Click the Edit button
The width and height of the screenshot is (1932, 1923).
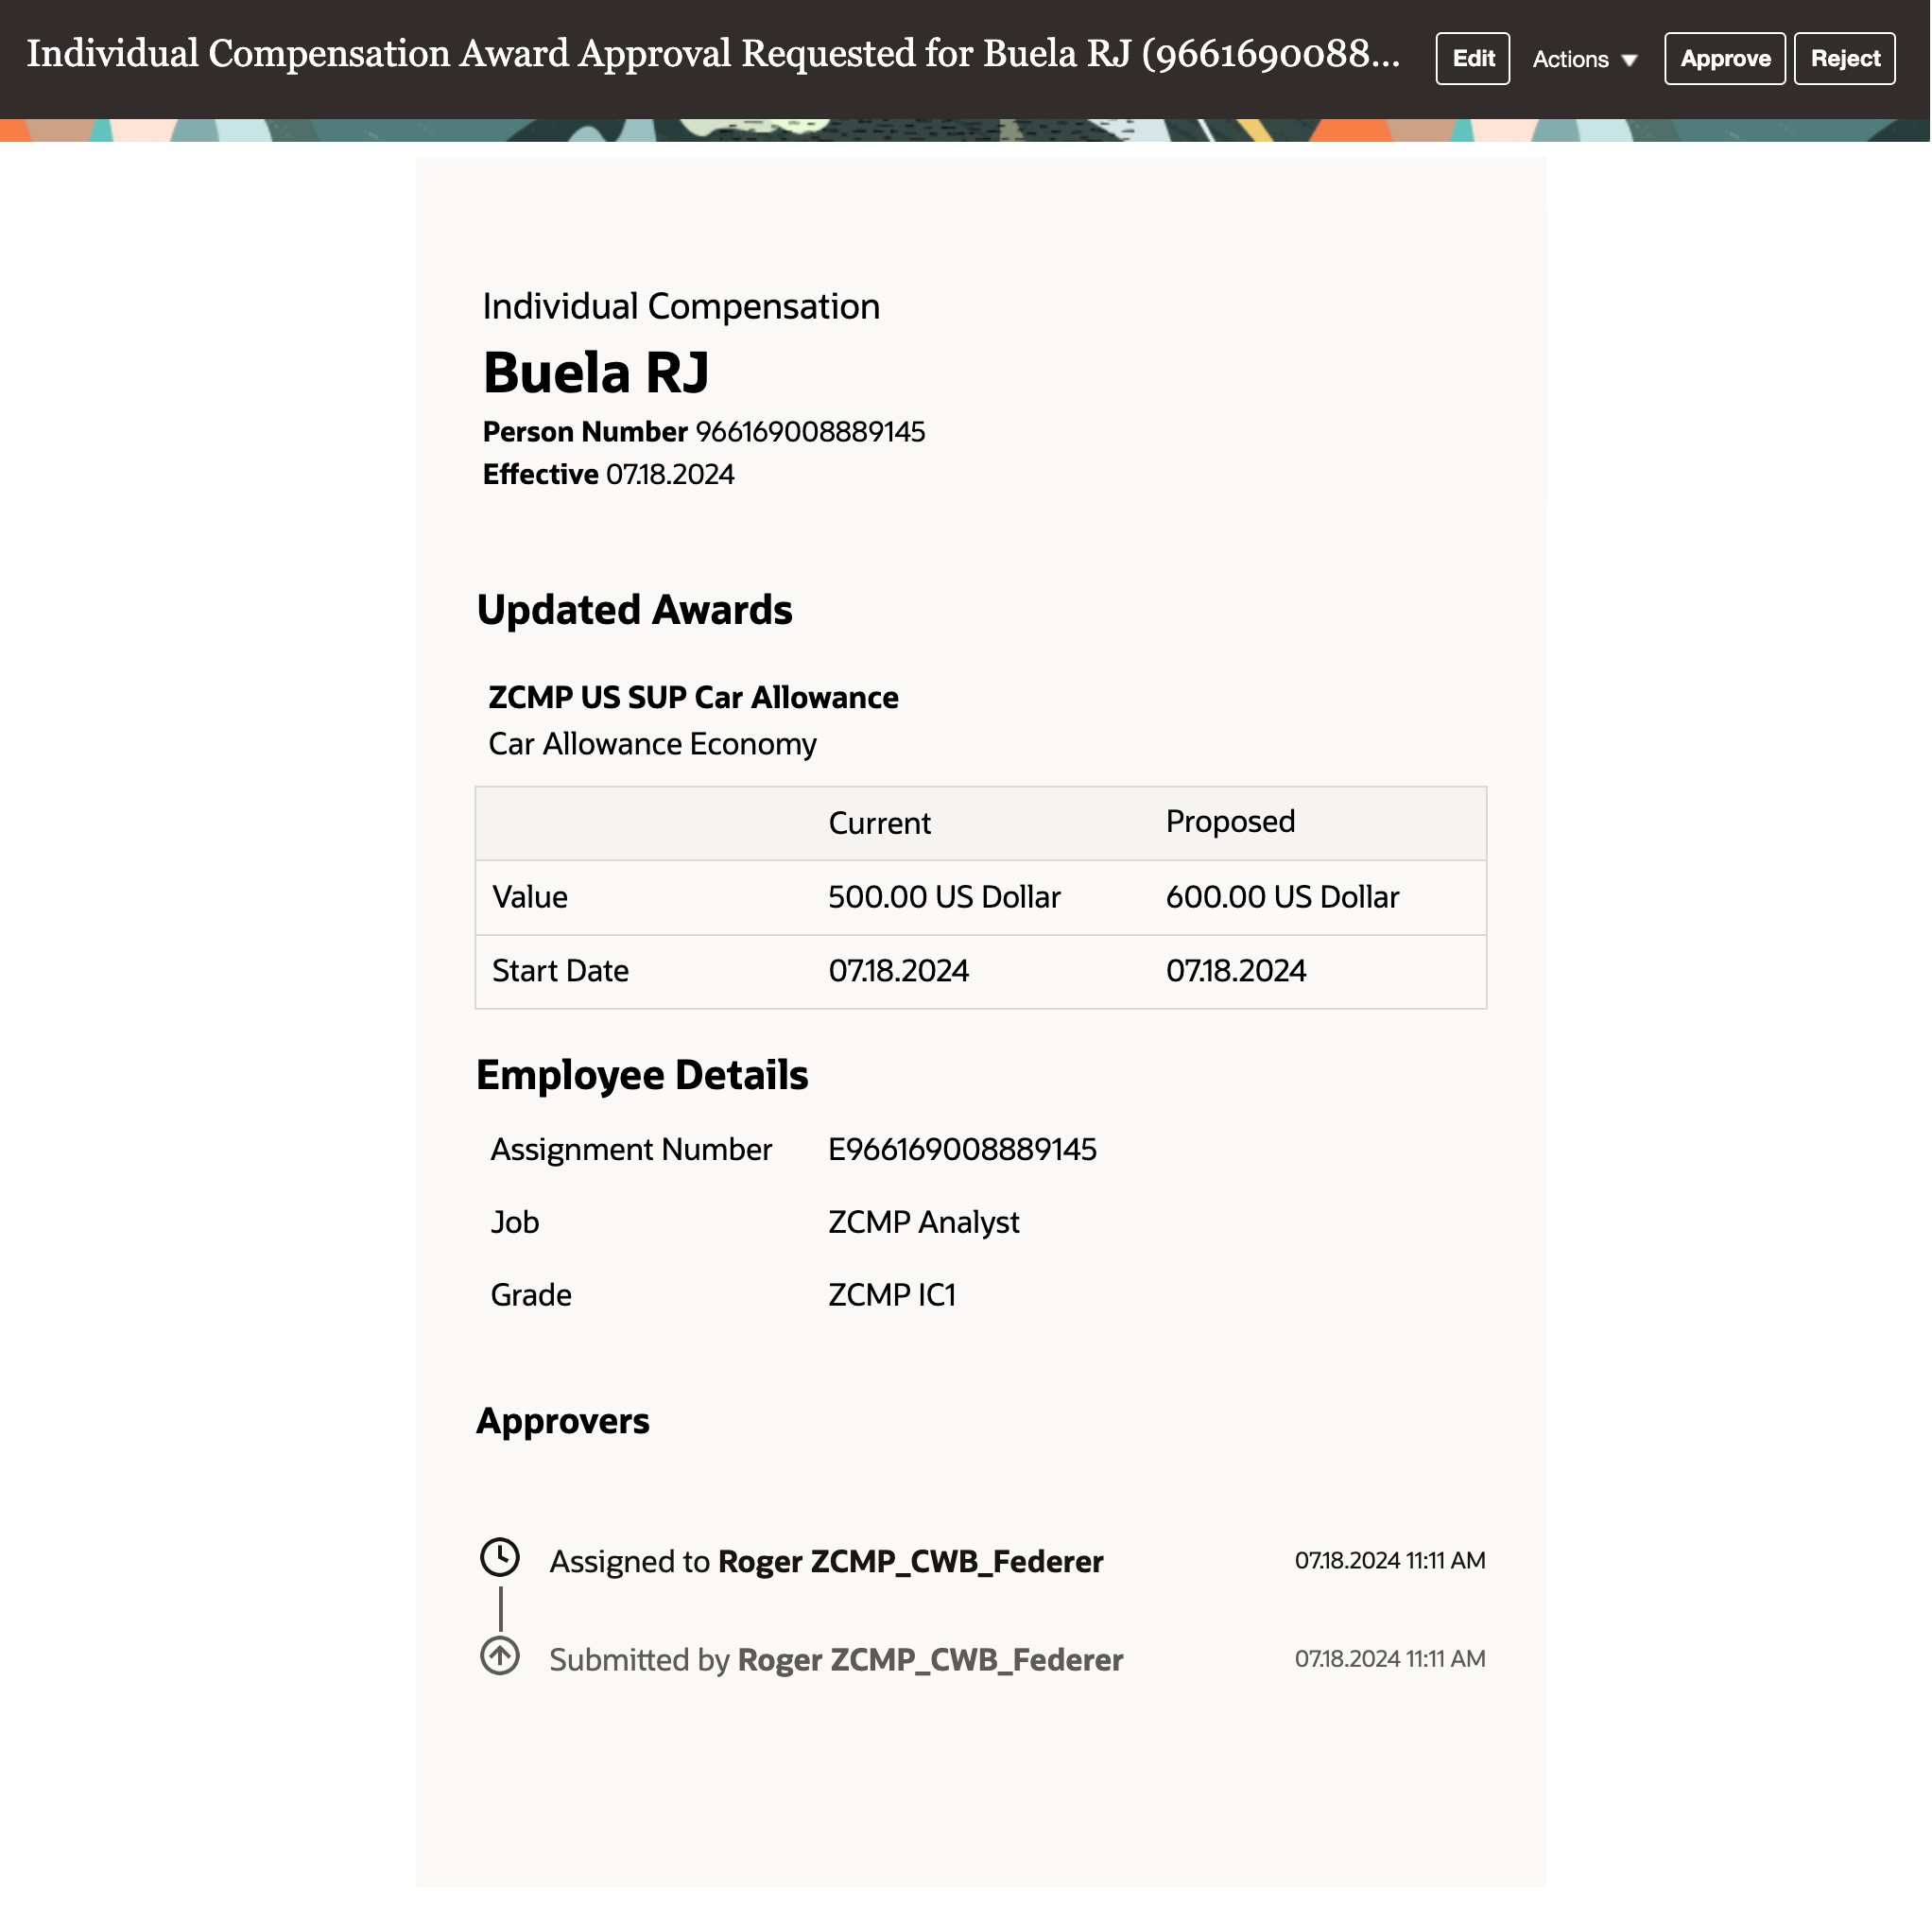pyautogui.click(x=1473, y=59)
